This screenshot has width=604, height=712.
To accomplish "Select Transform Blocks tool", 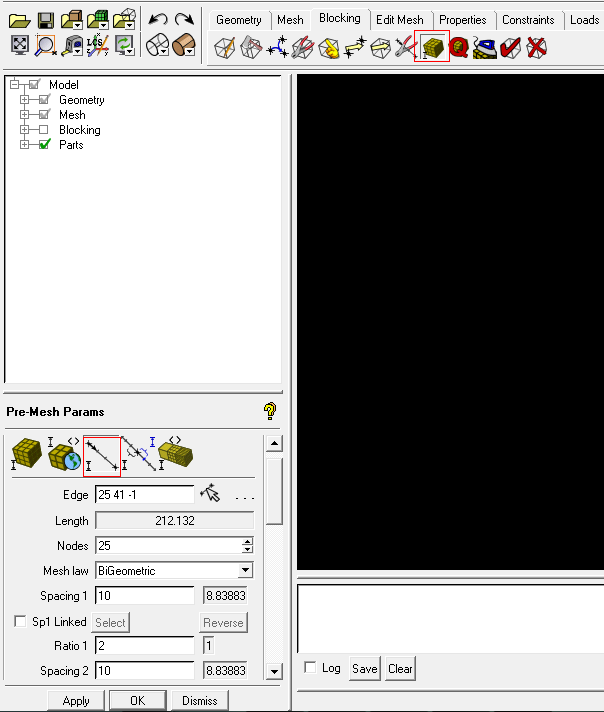I will tap(381, 48).
